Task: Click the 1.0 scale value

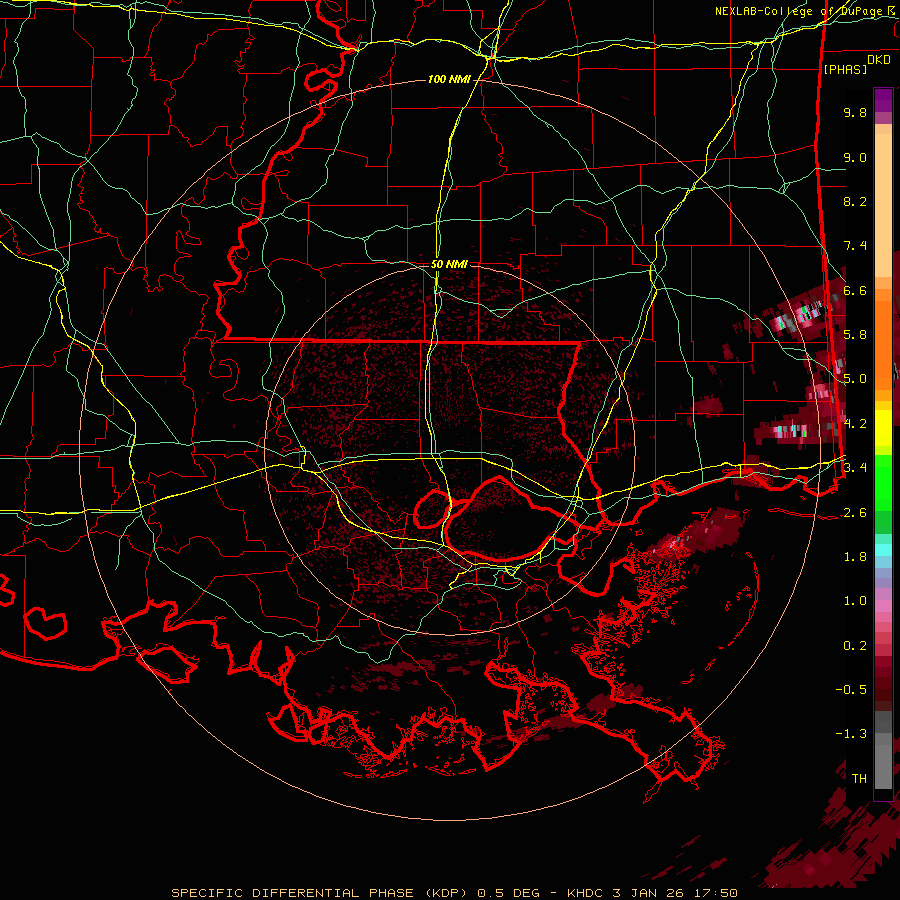Action: [x=855, y=601]
